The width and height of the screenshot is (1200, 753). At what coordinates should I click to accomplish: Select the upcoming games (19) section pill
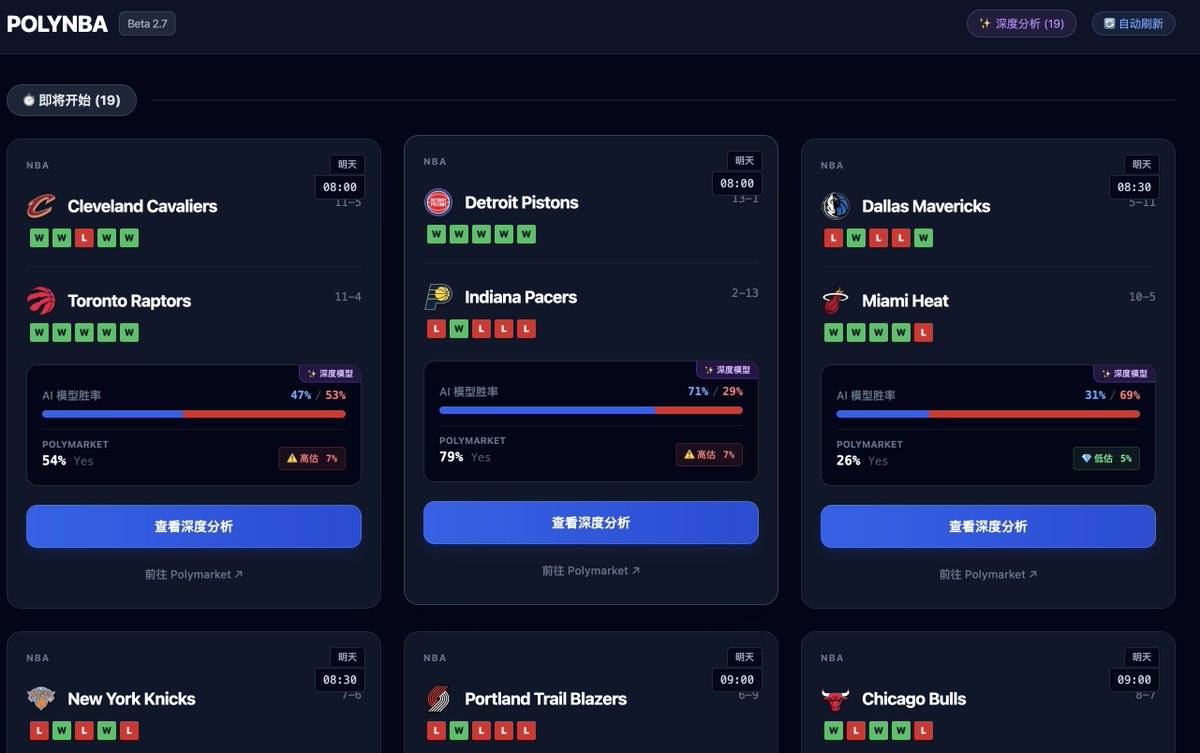point(72,100)
